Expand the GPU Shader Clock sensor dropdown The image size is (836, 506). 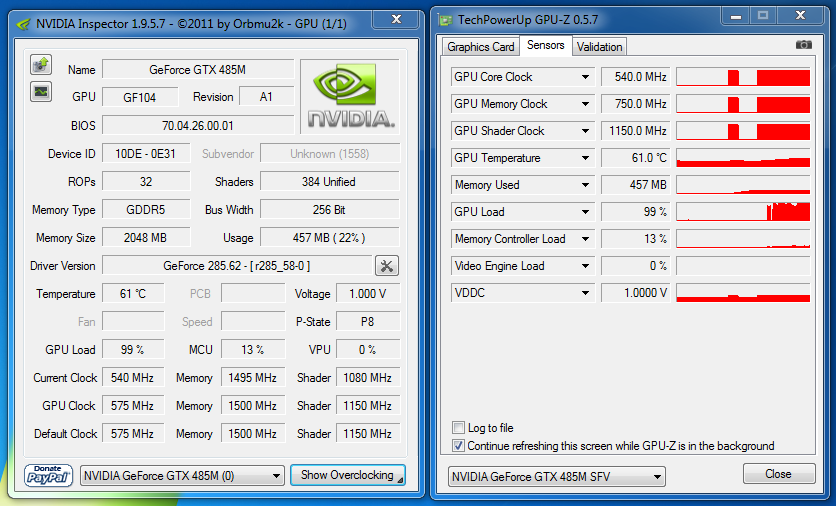point(585,131)
